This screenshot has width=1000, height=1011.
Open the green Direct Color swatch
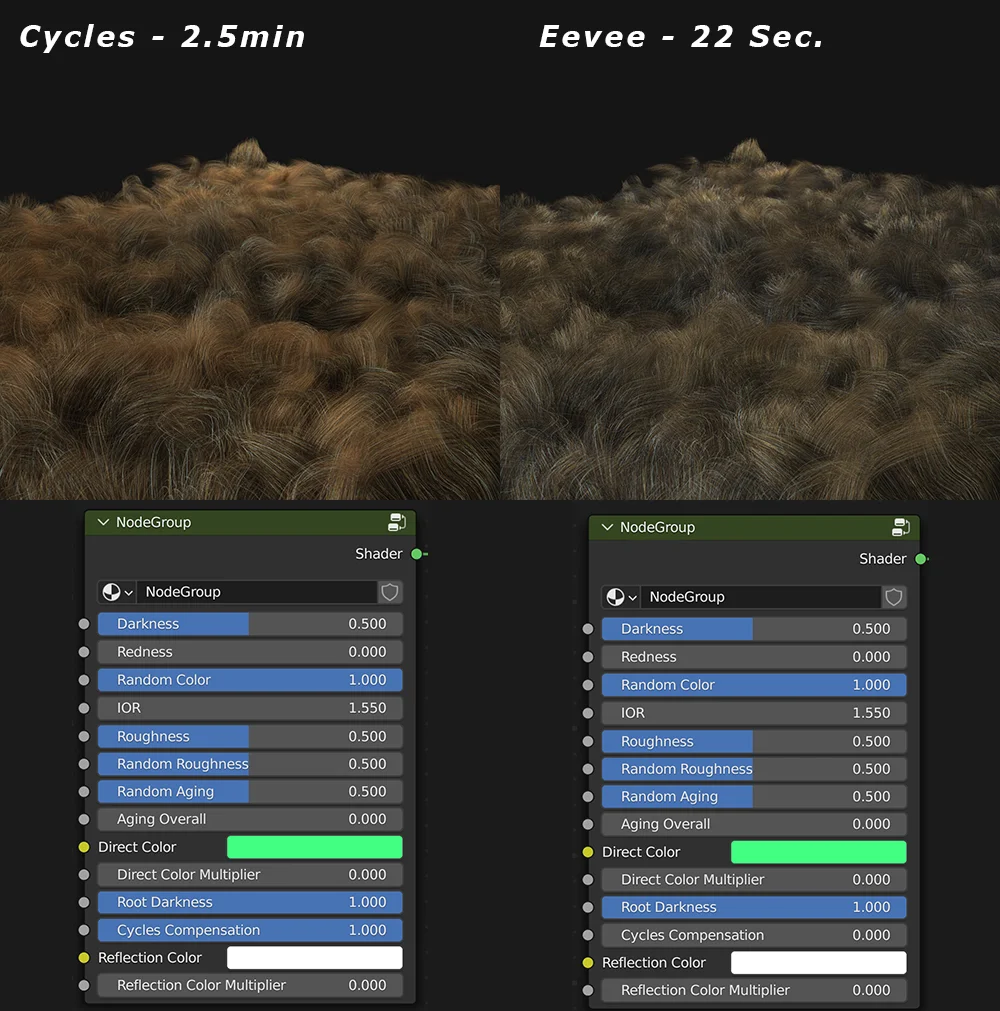pyautogui.click(x=314, y=846)
